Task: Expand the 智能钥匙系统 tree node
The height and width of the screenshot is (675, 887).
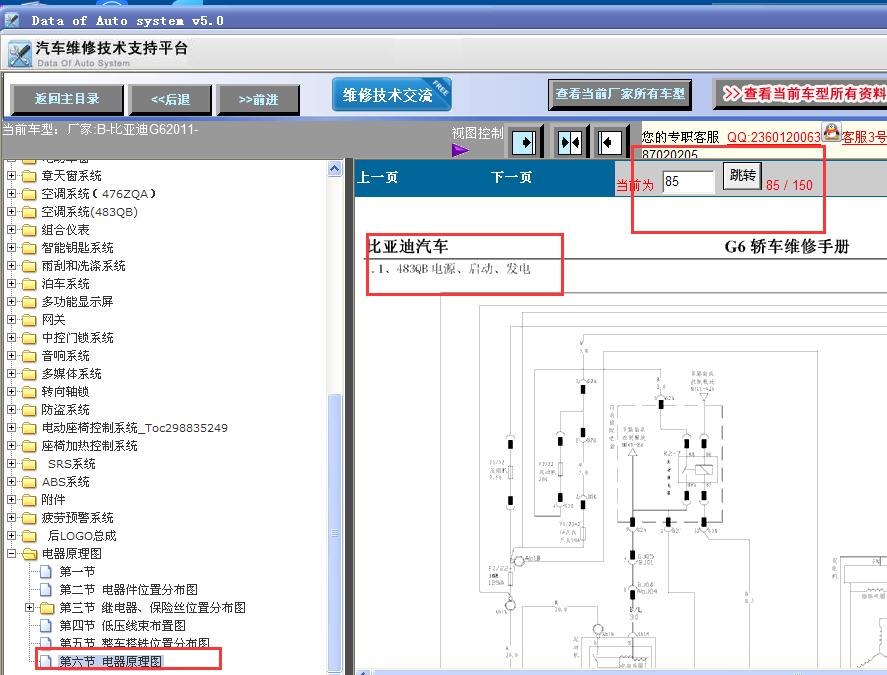Action: pos(11,248)
